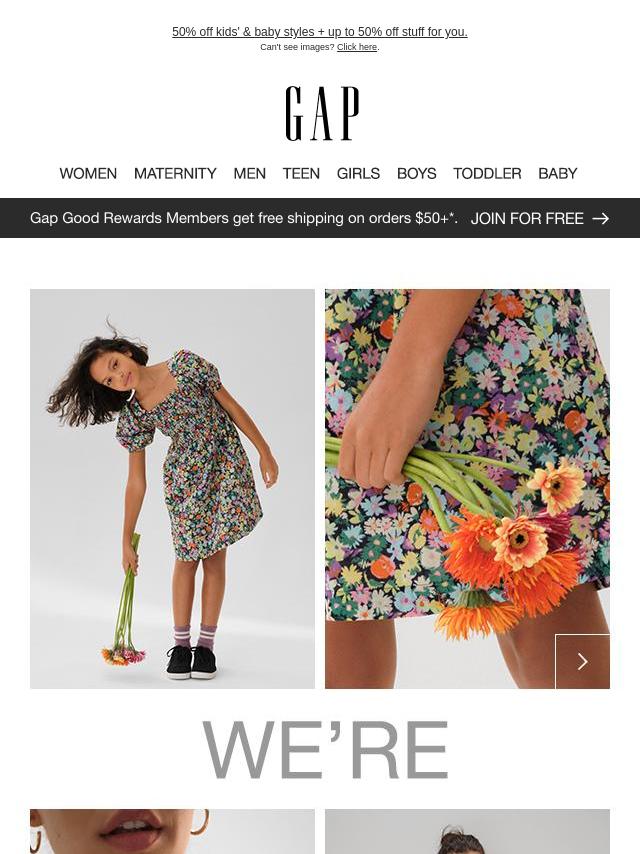The height and width of the screenshot is (854, 640).
Task: Click the Gap logo
Action: click(x=322, y=113)
